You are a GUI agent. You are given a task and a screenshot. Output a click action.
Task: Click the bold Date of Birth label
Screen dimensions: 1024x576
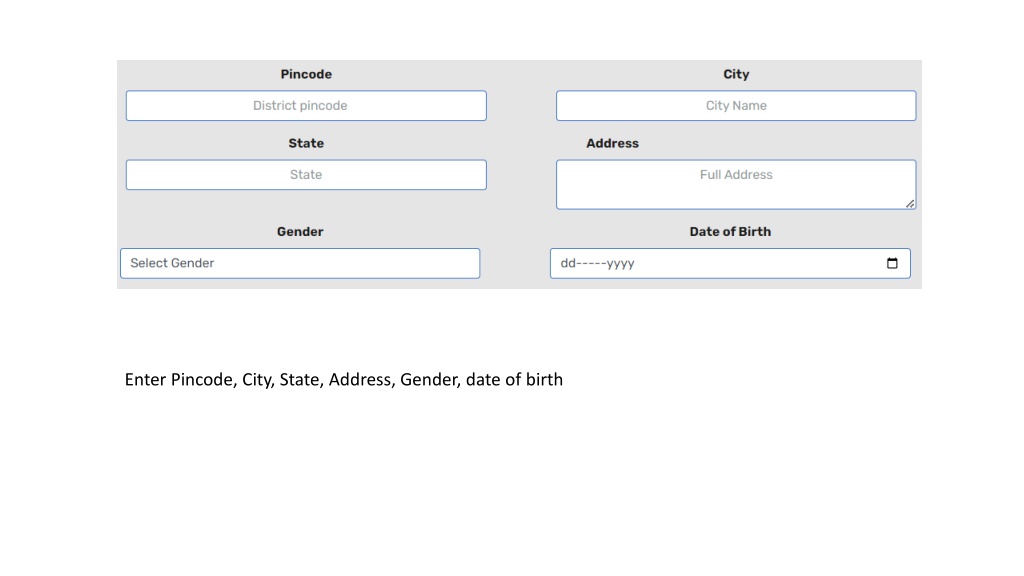click(x=730, y=232)
